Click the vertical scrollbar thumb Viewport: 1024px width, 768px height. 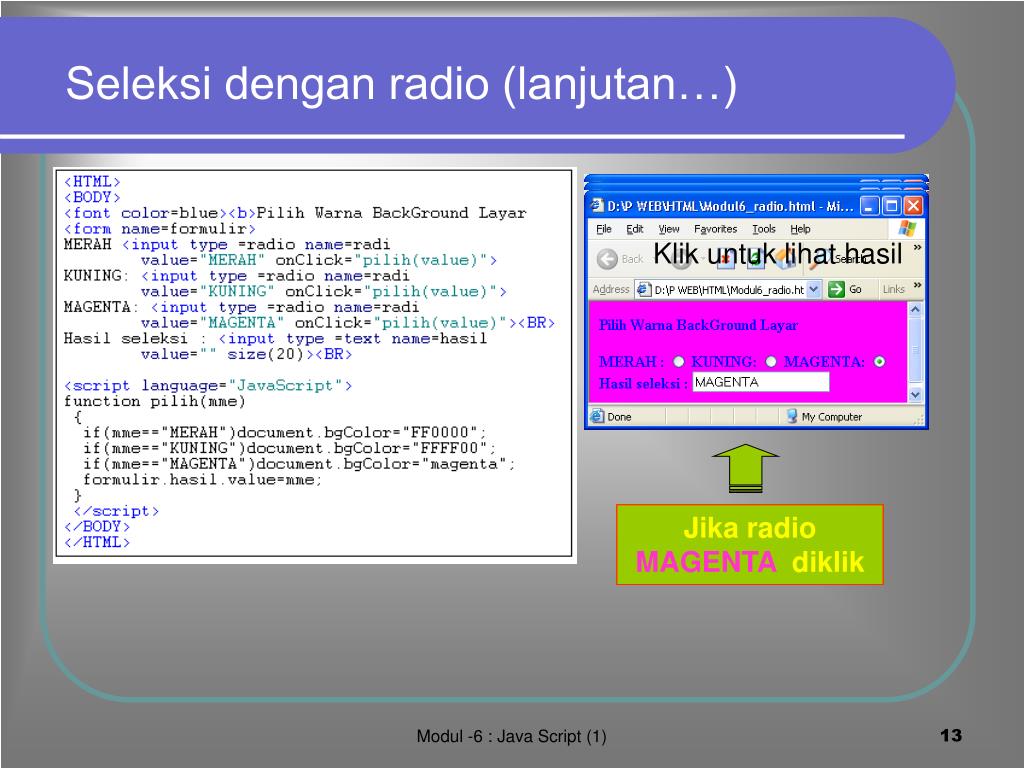pos(915,351)
